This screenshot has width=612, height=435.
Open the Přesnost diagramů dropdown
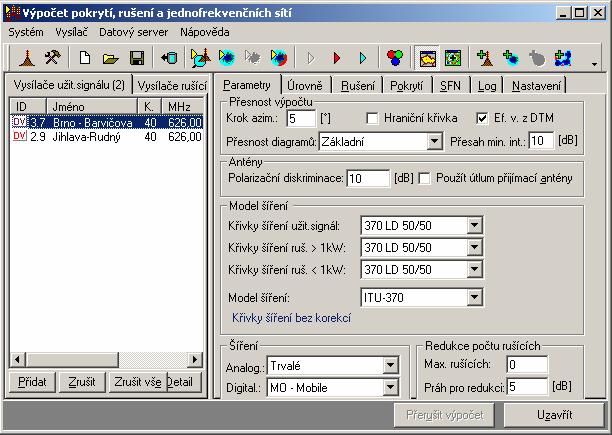(434, 141)
